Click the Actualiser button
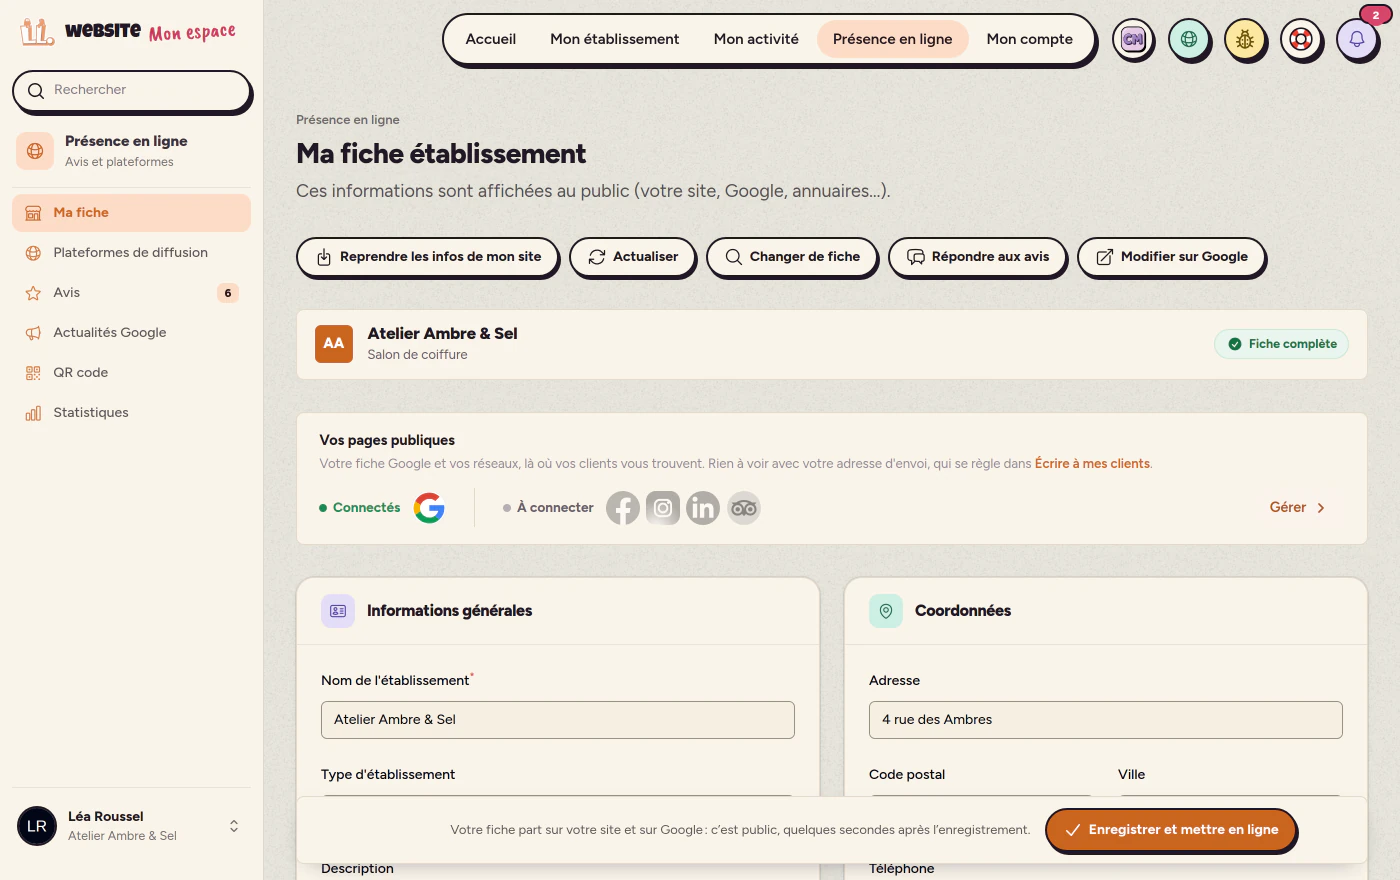Viewport: 1400px width, 880px height. [x=632, y=257]
